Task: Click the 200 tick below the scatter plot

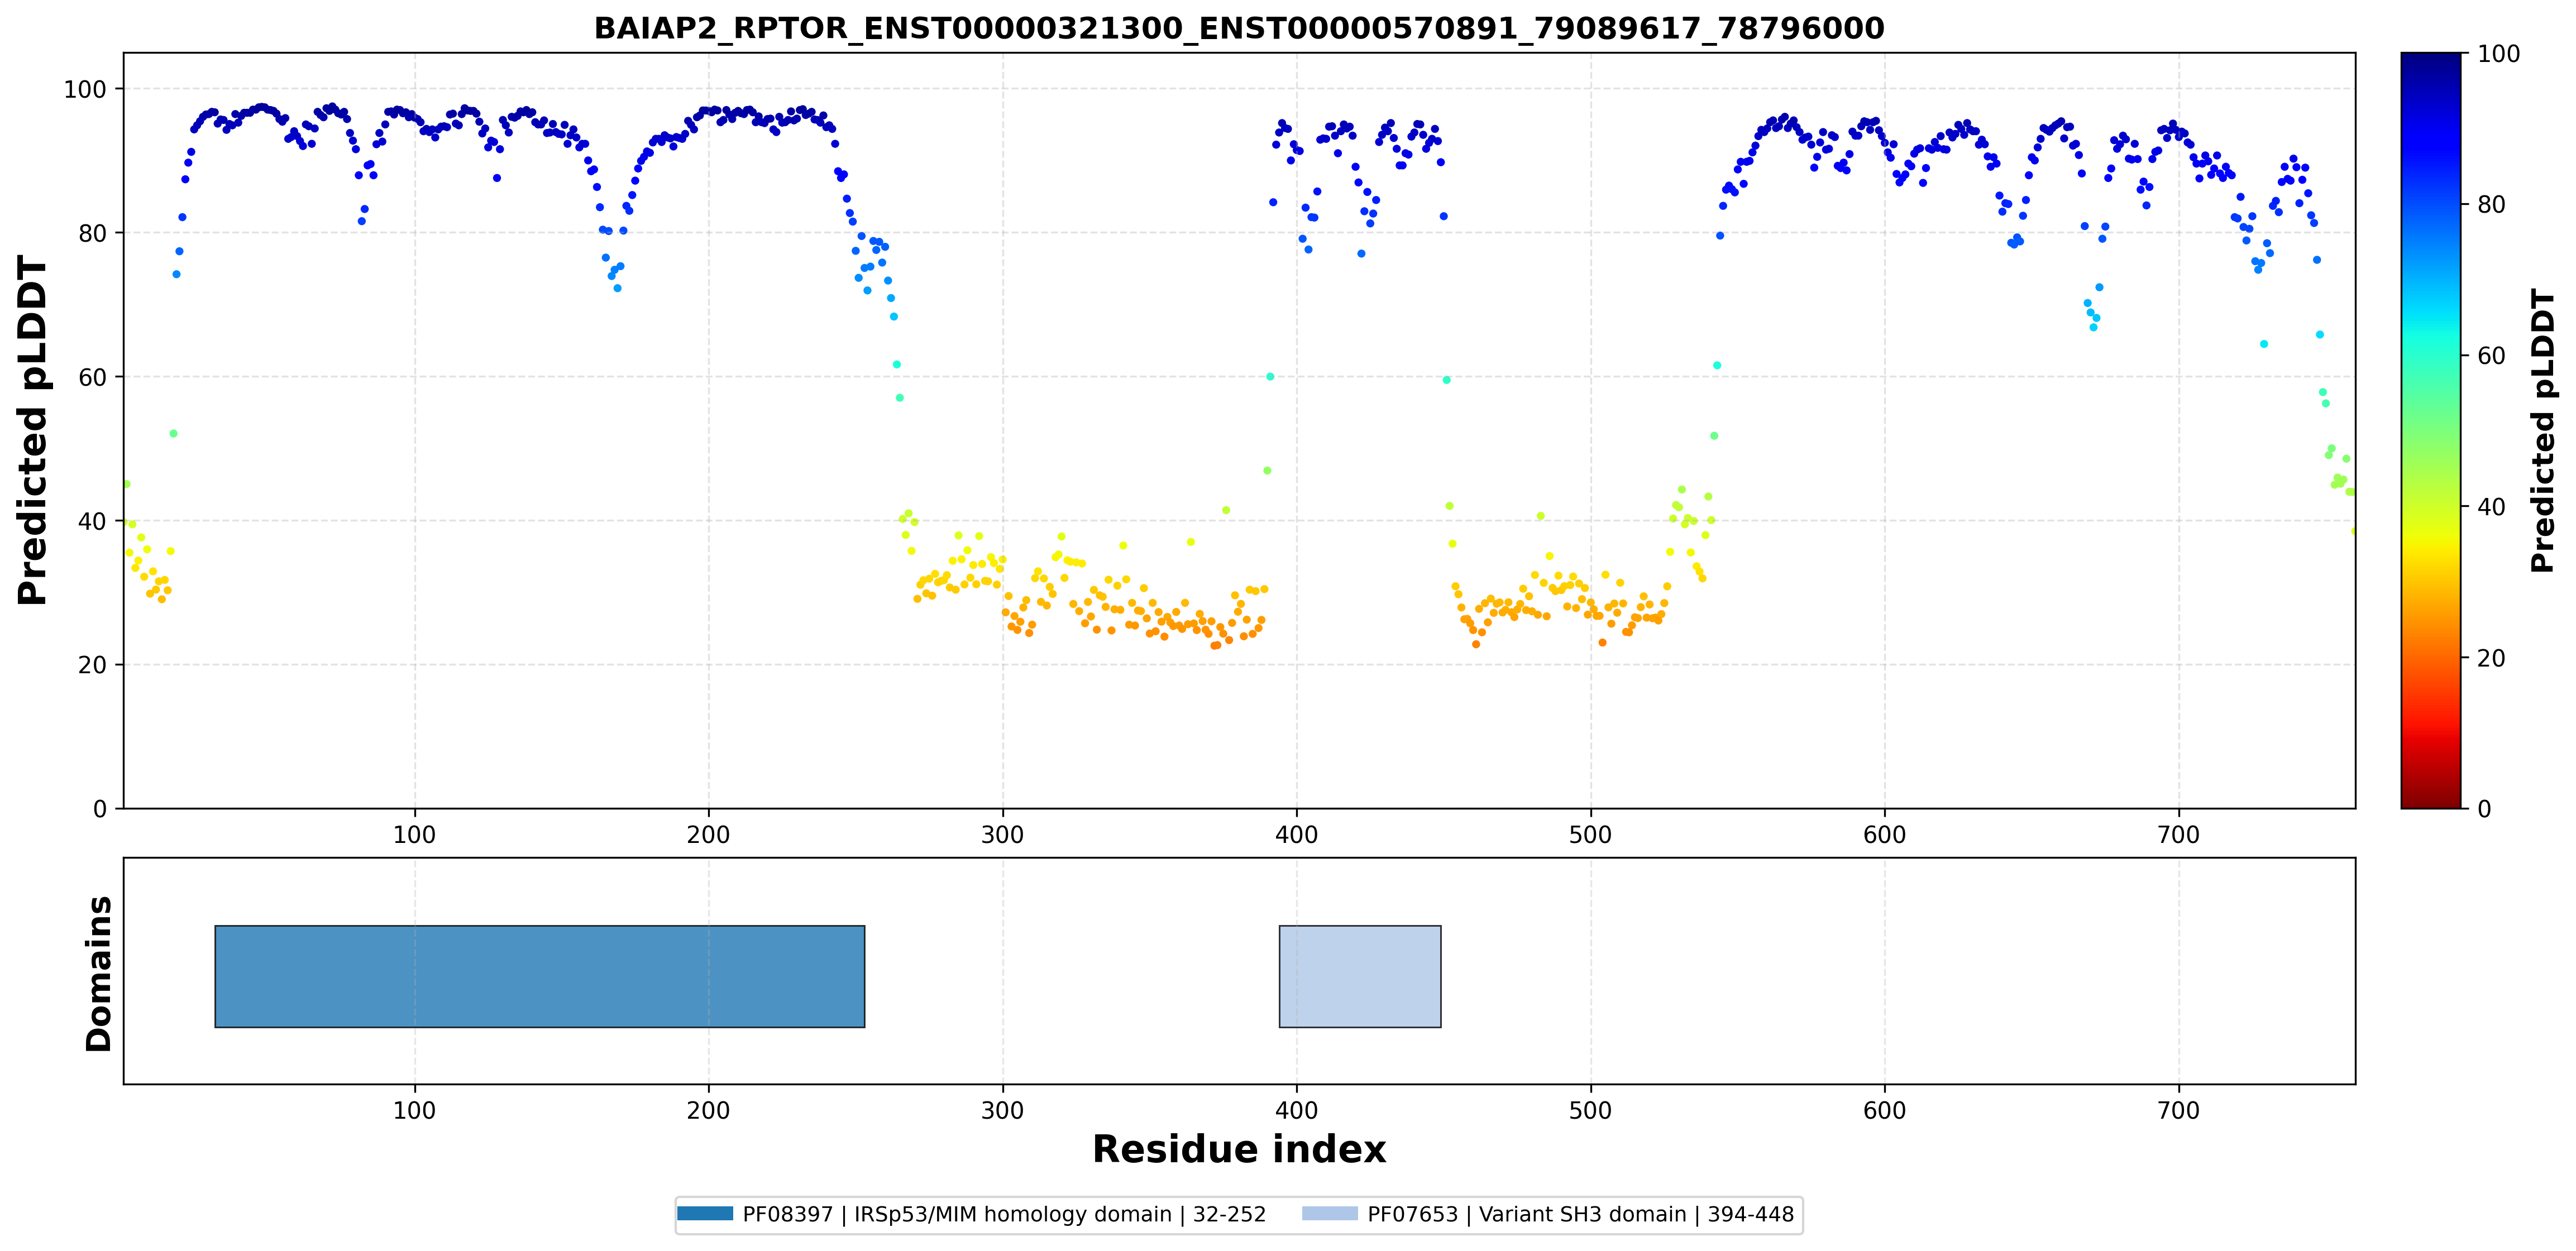Action: pyautogui.click(x=709, y=834)
